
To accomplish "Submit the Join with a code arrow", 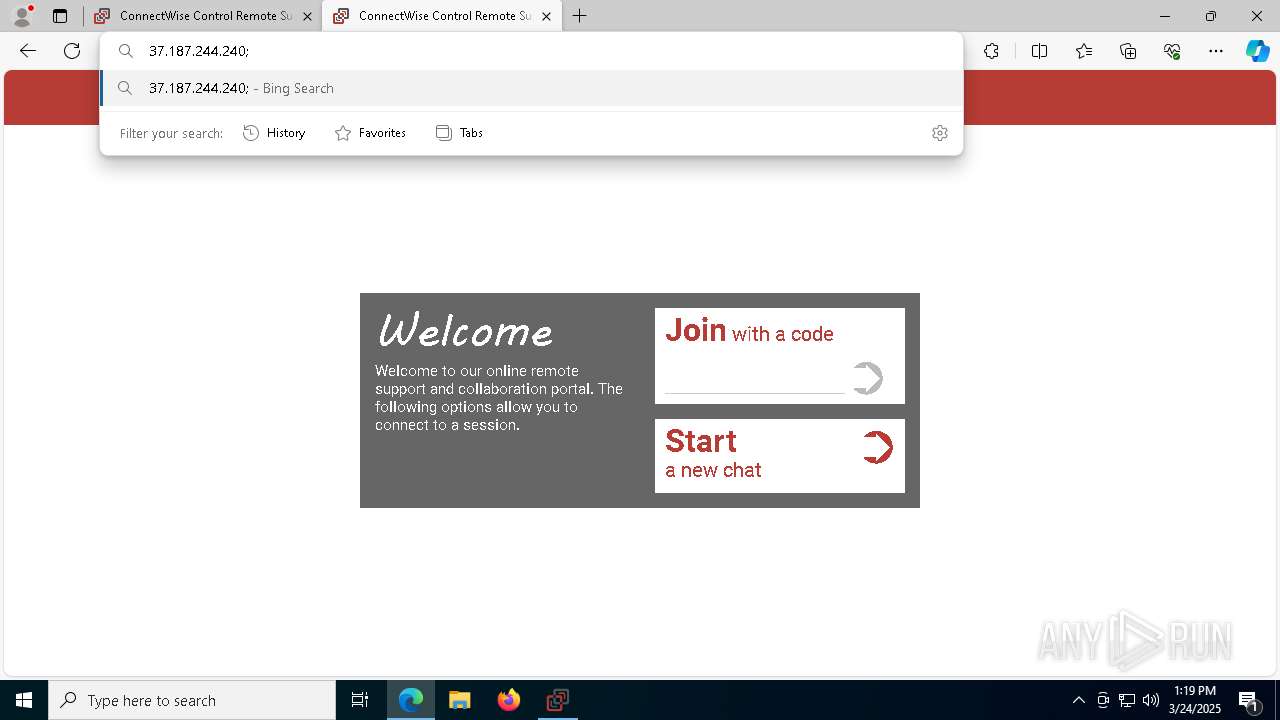I will click(x=868, y=378).
